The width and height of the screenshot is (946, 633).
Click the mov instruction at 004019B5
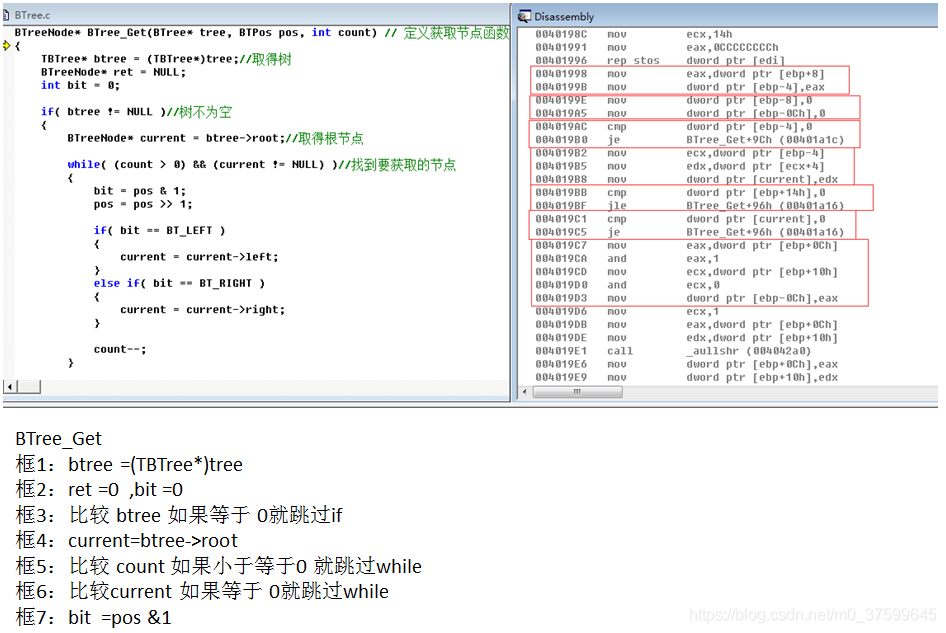(x=679, y=167)
